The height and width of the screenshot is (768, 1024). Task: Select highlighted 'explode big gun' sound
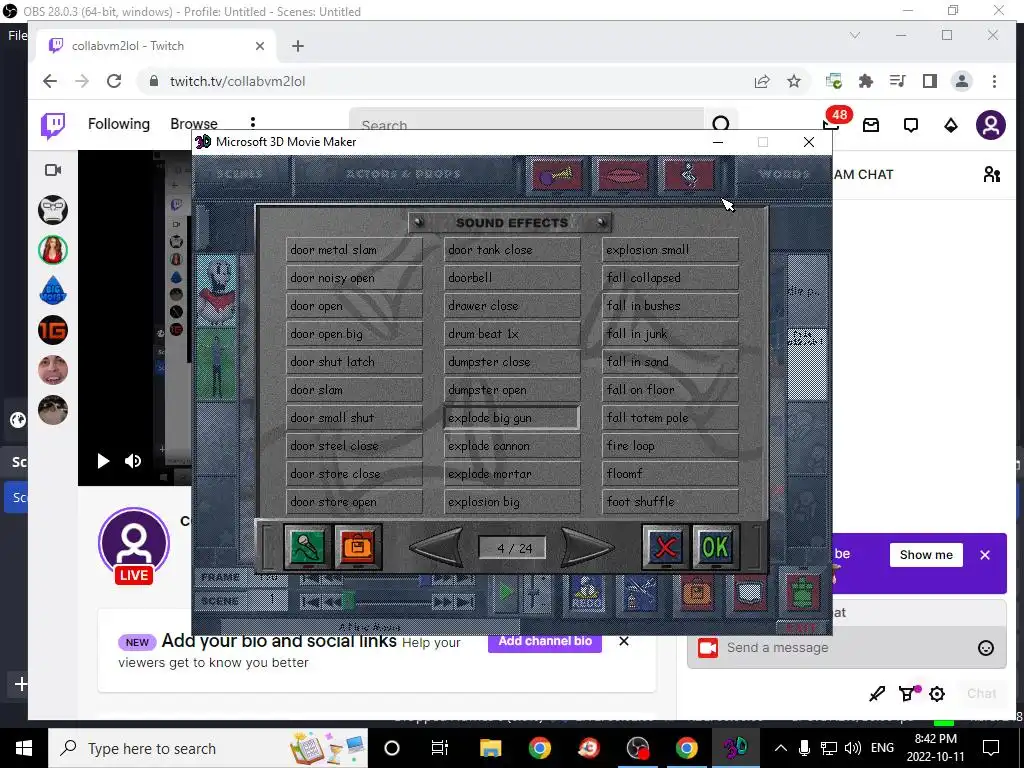pyautogui.click(x=512, y=418)
